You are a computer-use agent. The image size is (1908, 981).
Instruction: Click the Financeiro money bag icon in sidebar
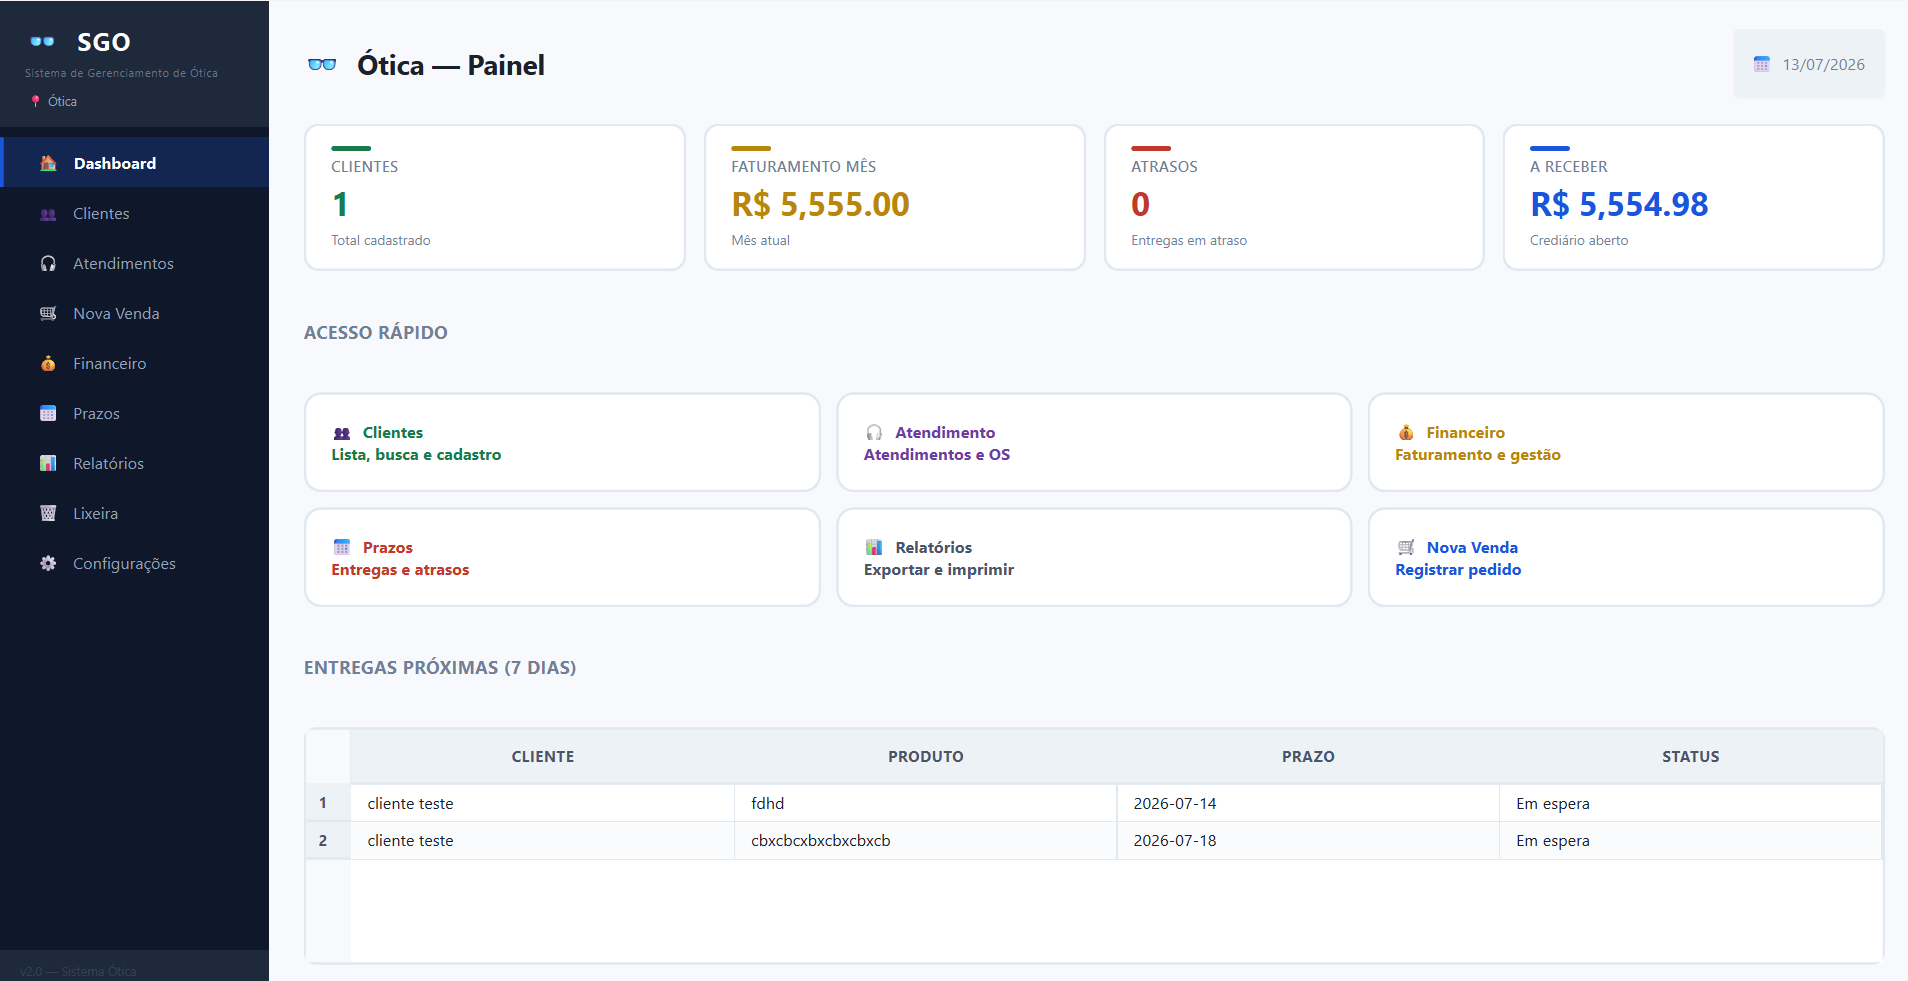click(48, 364)
